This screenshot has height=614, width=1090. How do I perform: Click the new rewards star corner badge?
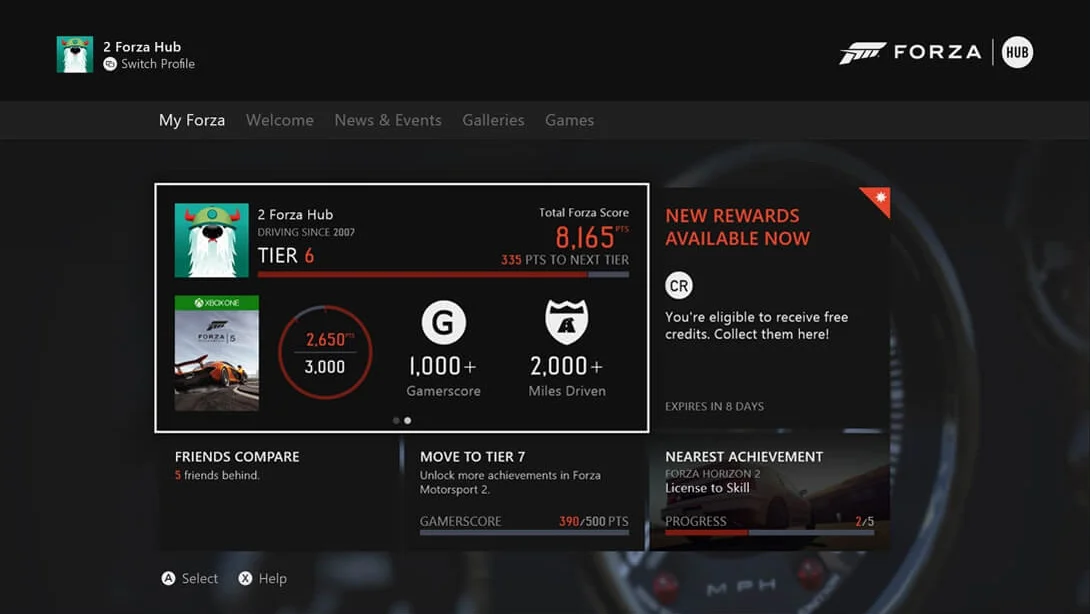[x=877, y=200]
